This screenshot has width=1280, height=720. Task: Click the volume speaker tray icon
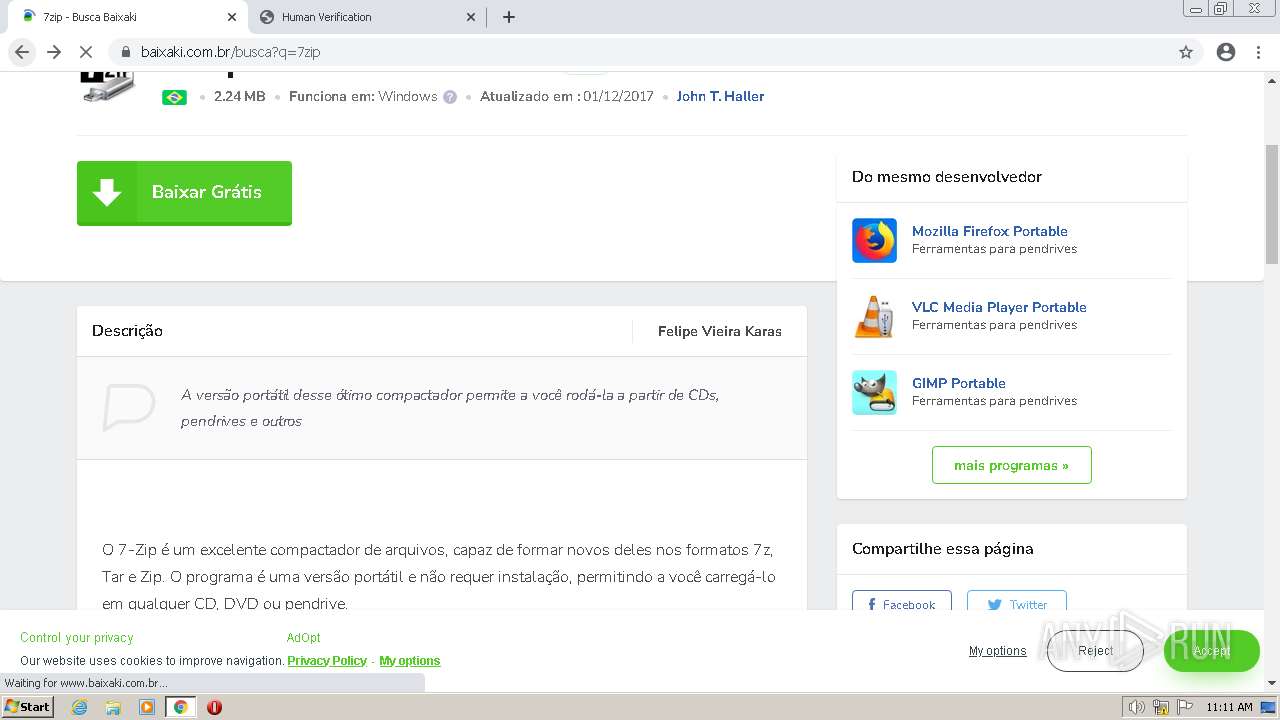pyautogui.click(x=1137, y=707)
